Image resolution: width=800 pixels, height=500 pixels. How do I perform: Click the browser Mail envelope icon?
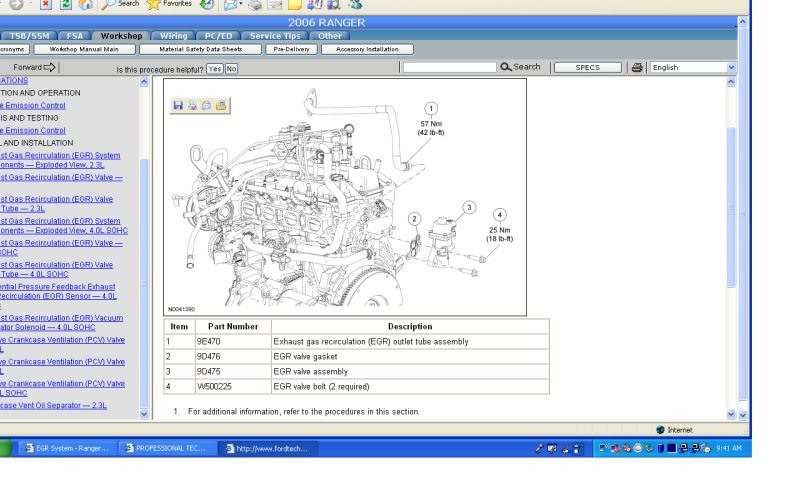coord(230,4)
